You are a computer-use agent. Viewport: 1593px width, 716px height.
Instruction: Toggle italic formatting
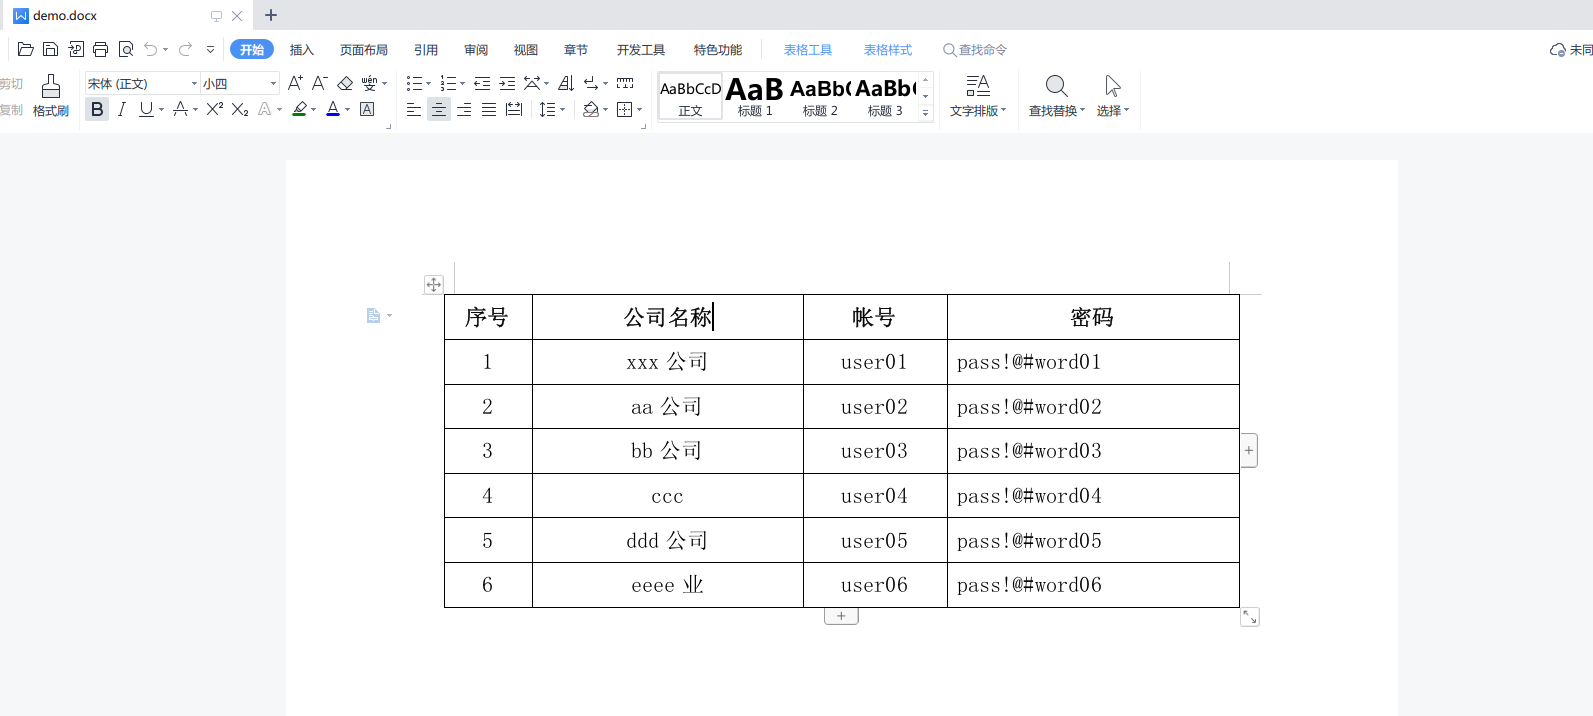(121, 110)
